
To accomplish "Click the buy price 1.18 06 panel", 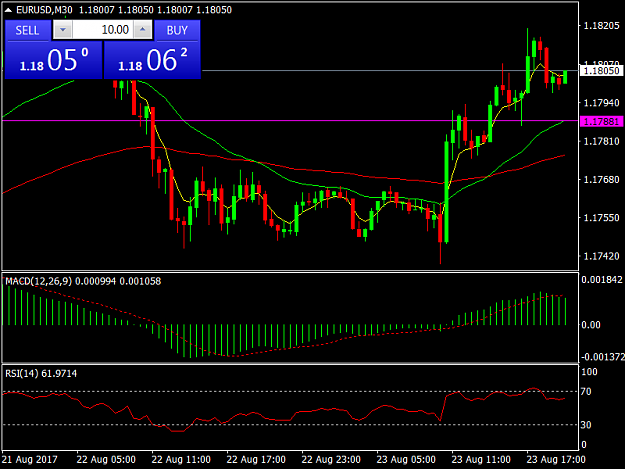I will pyautogui.click(x=152, y=60).
